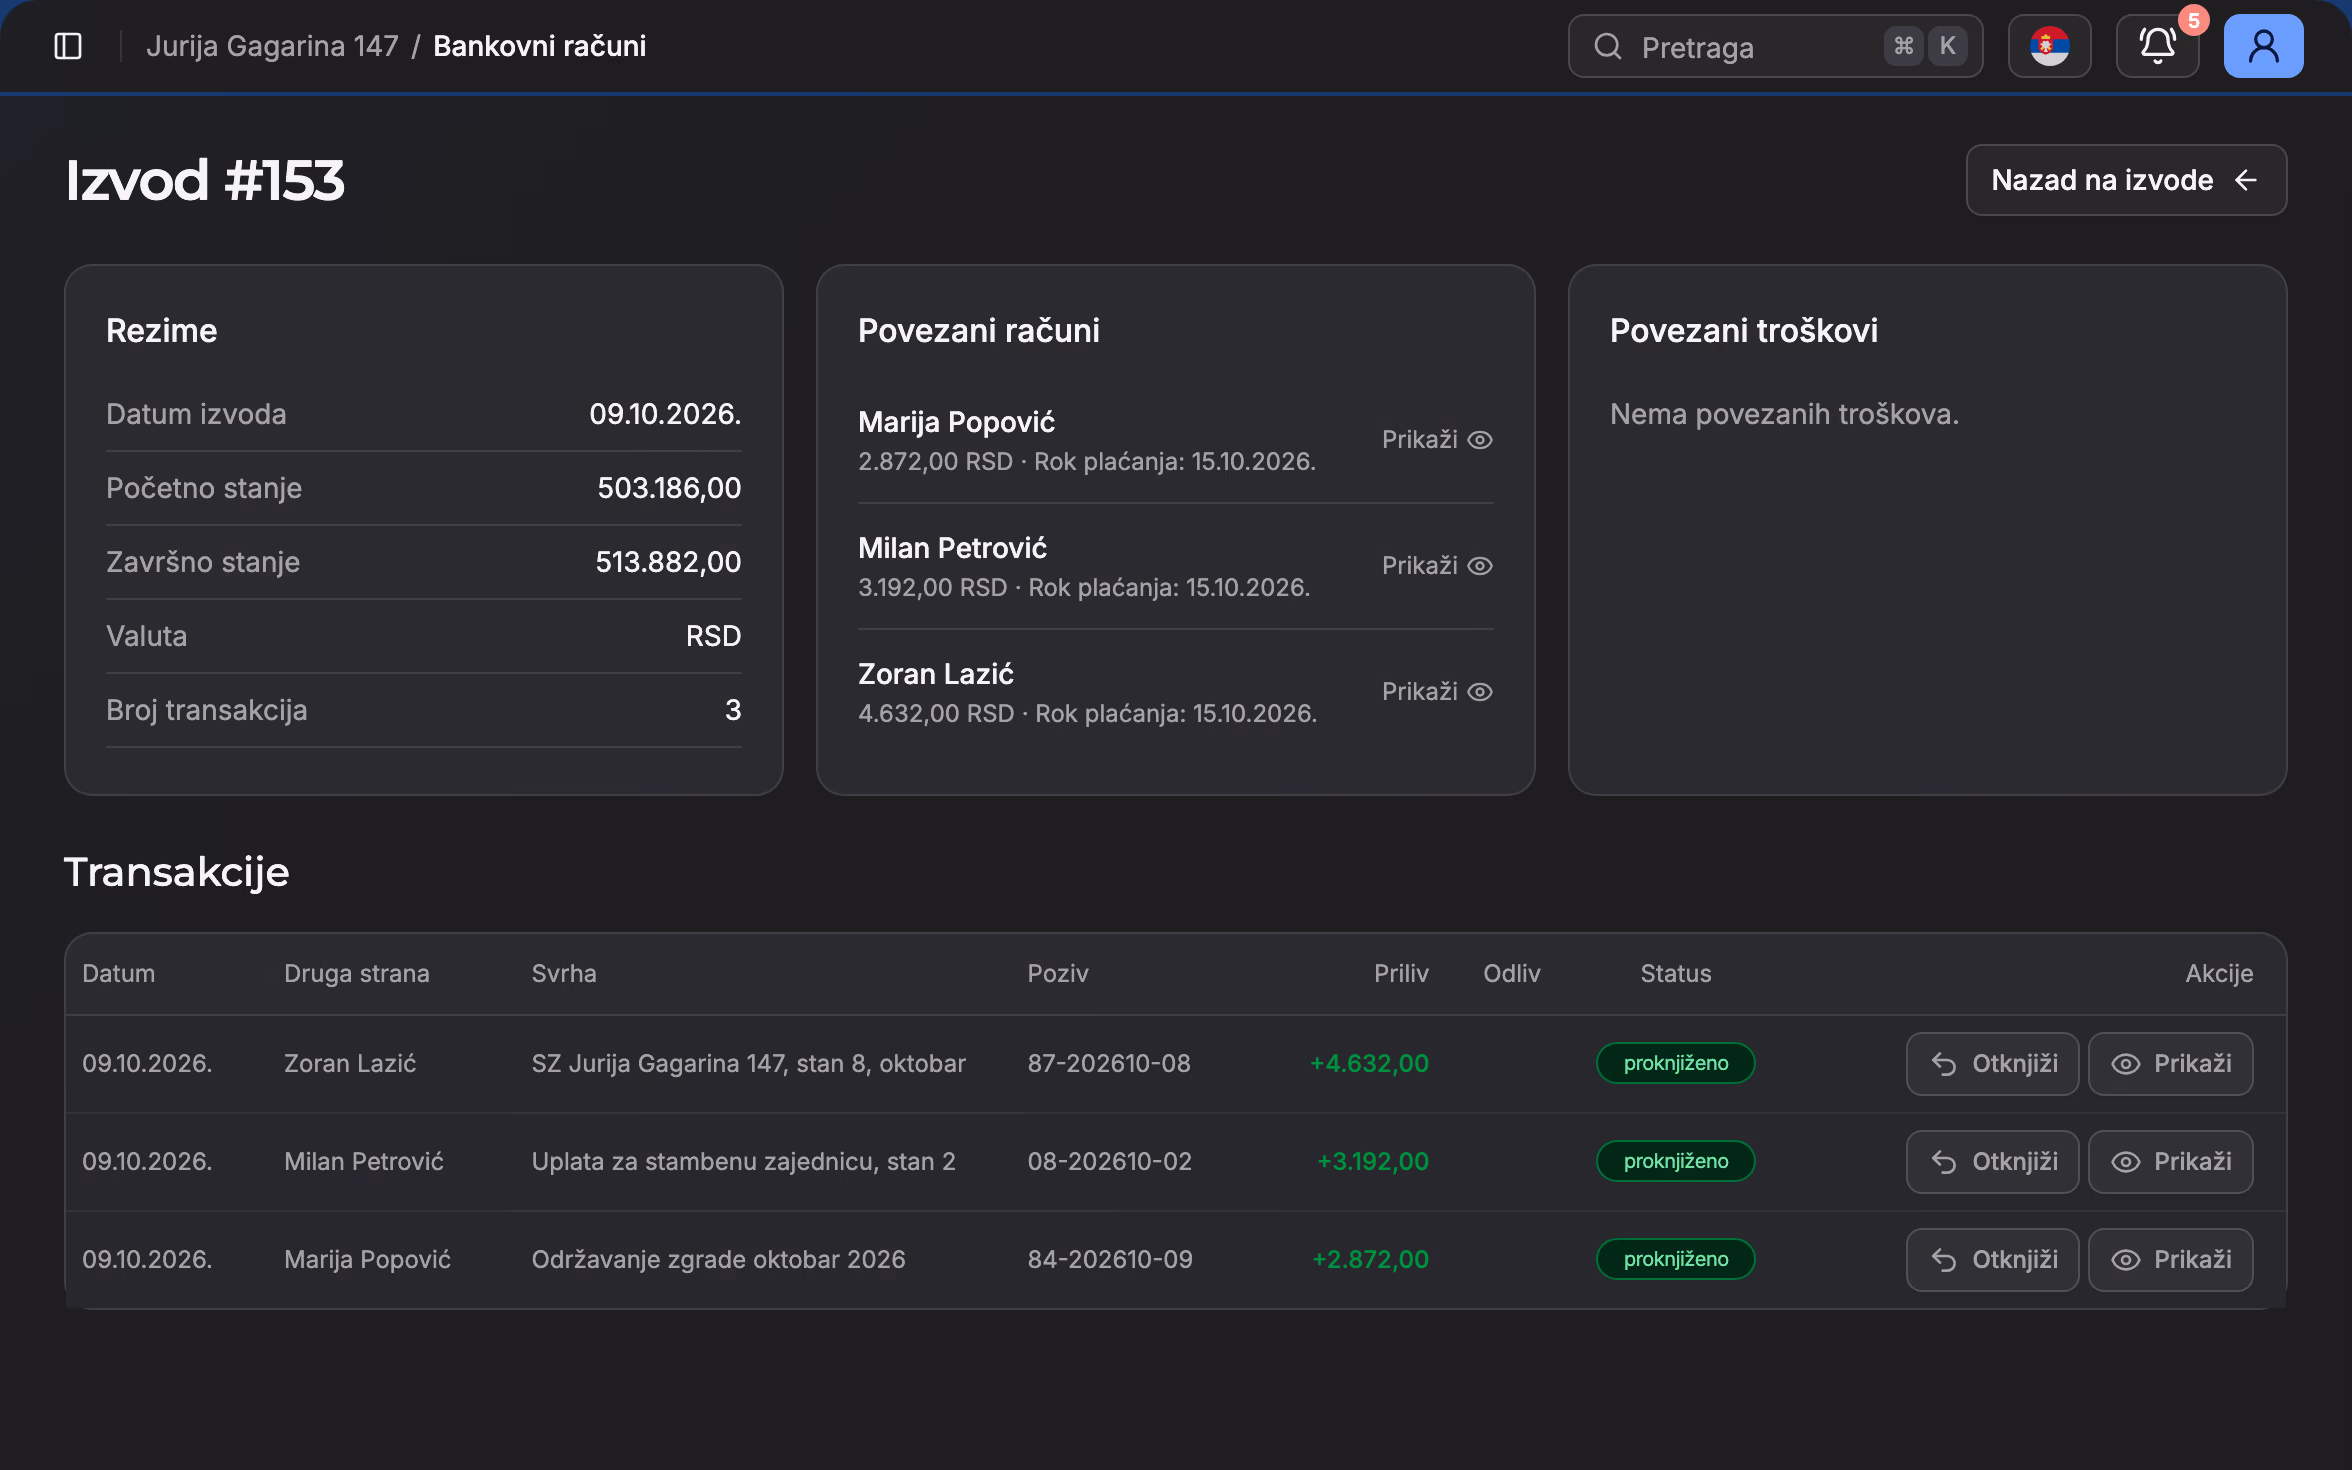Click the Izvod #153 heading
Screen dimensions: 2352x1470
tap(205, 181)
